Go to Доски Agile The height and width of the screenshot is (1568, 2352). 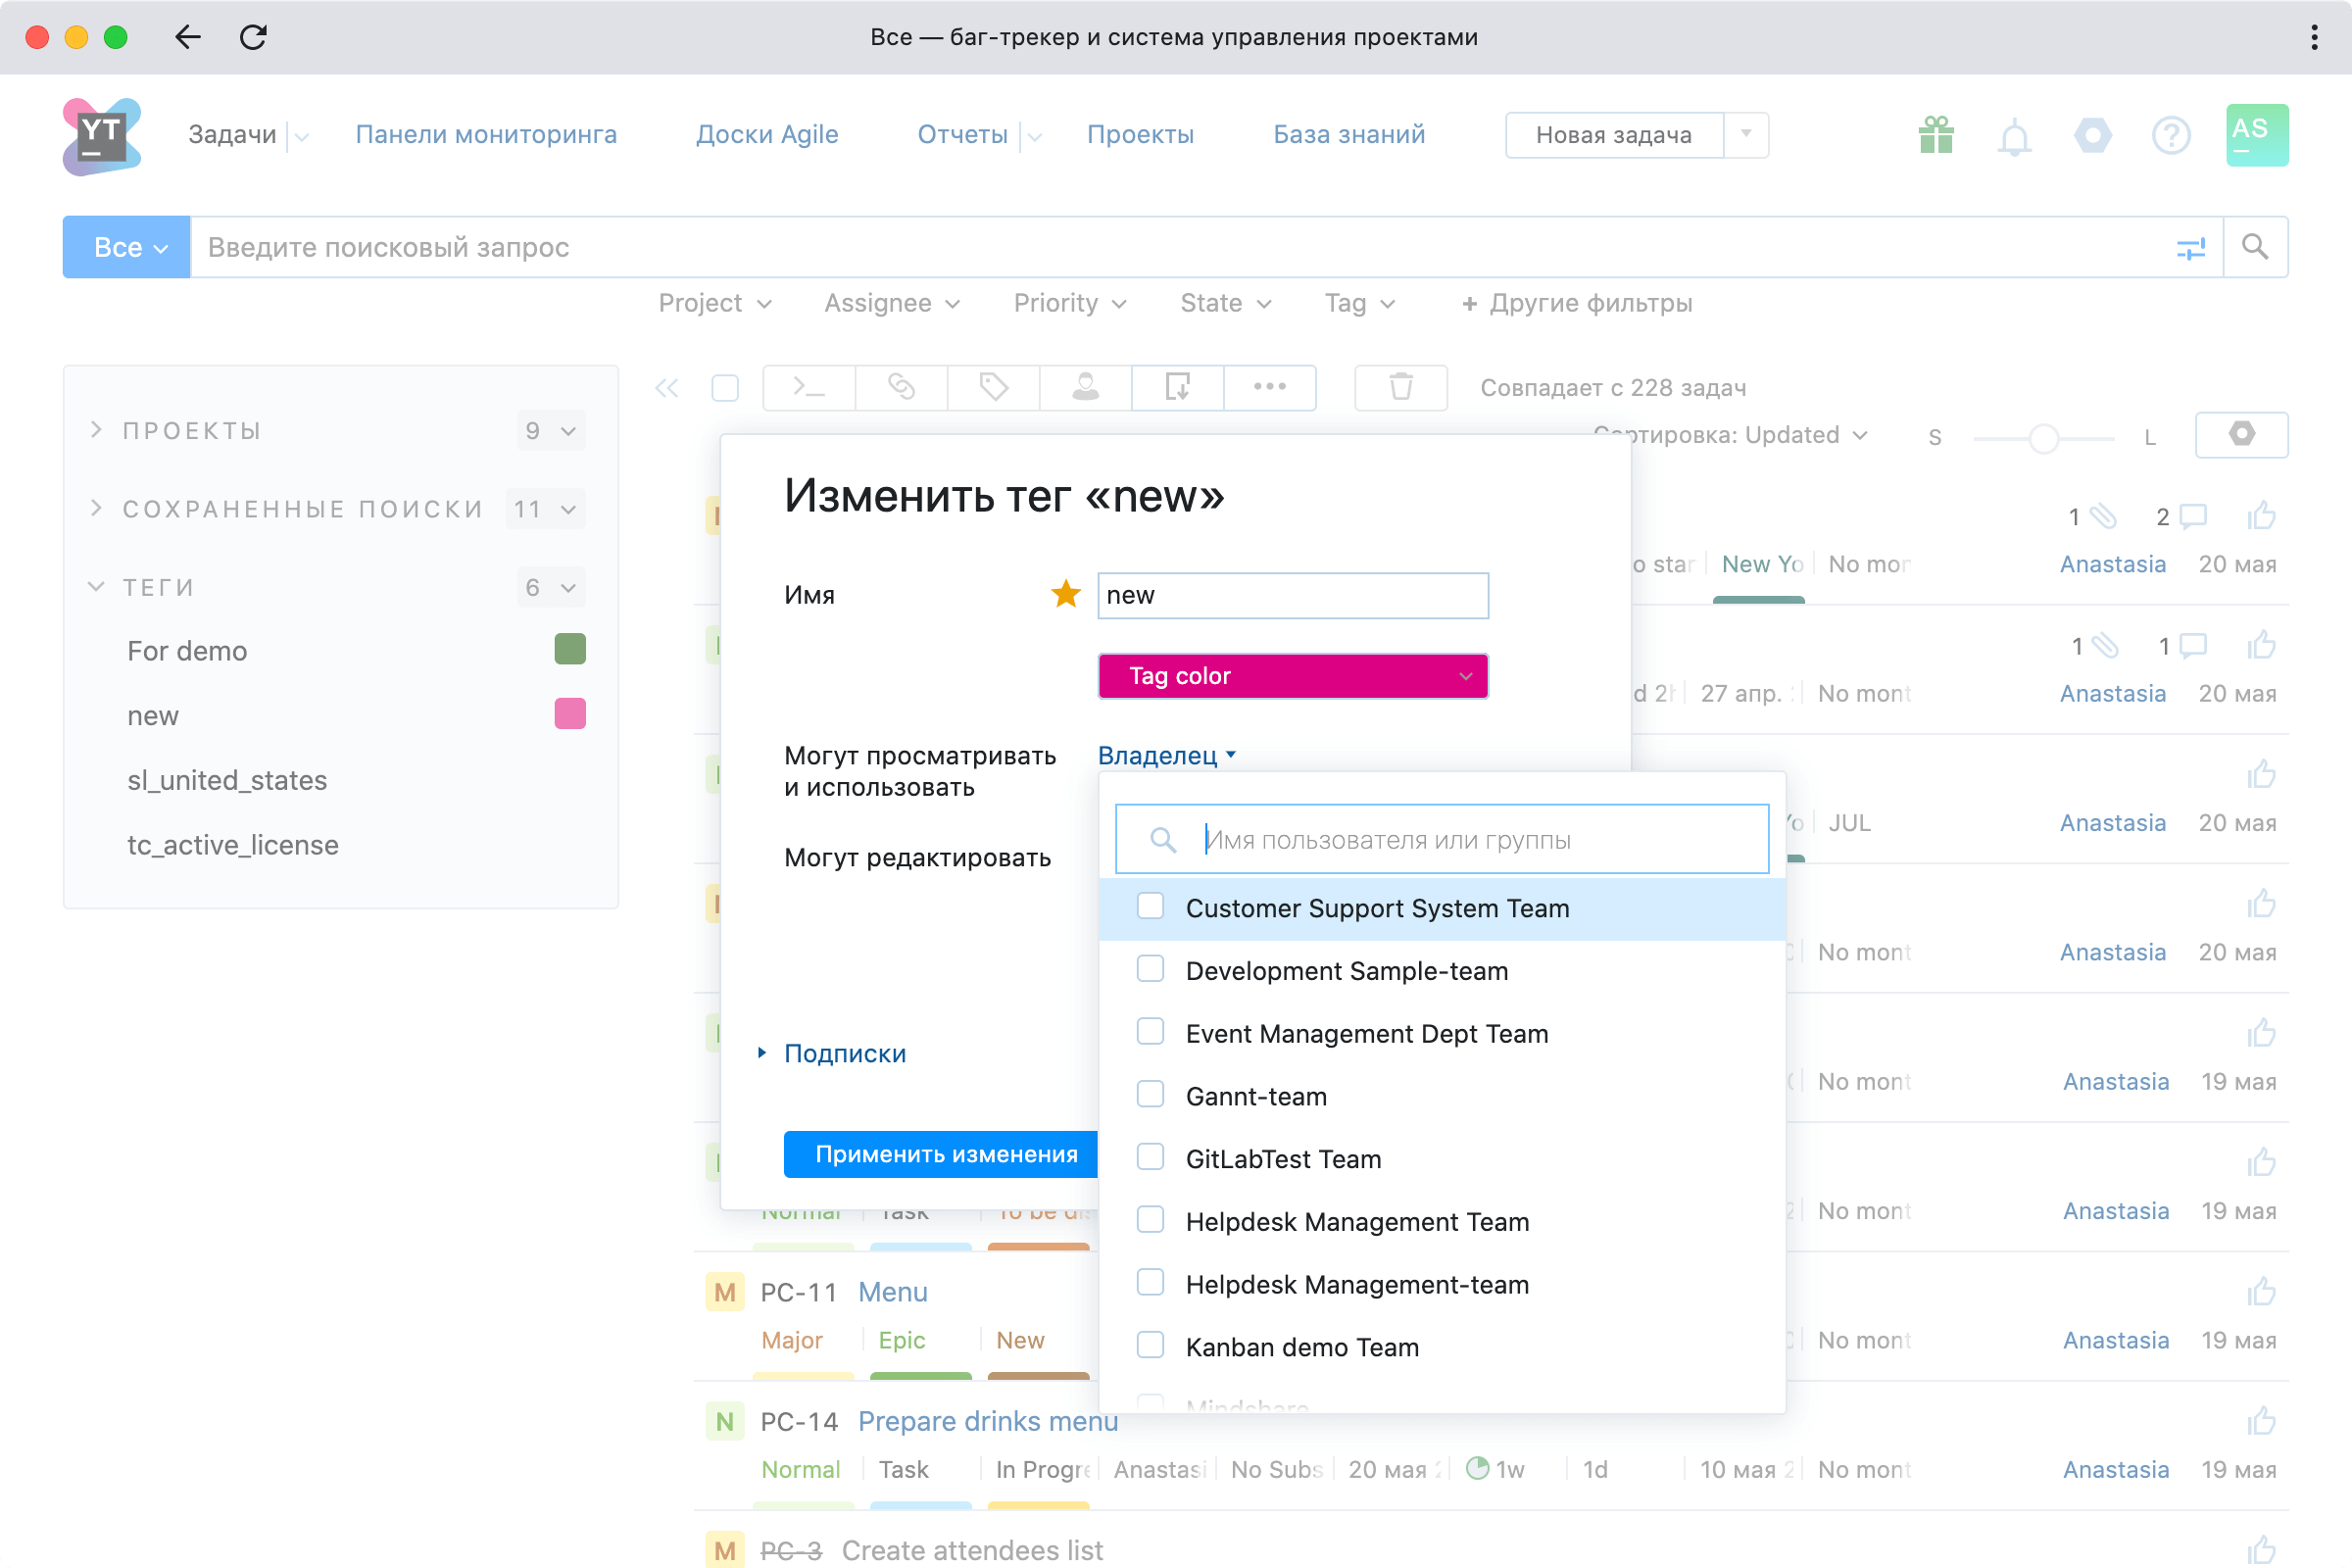coord(767,135)
